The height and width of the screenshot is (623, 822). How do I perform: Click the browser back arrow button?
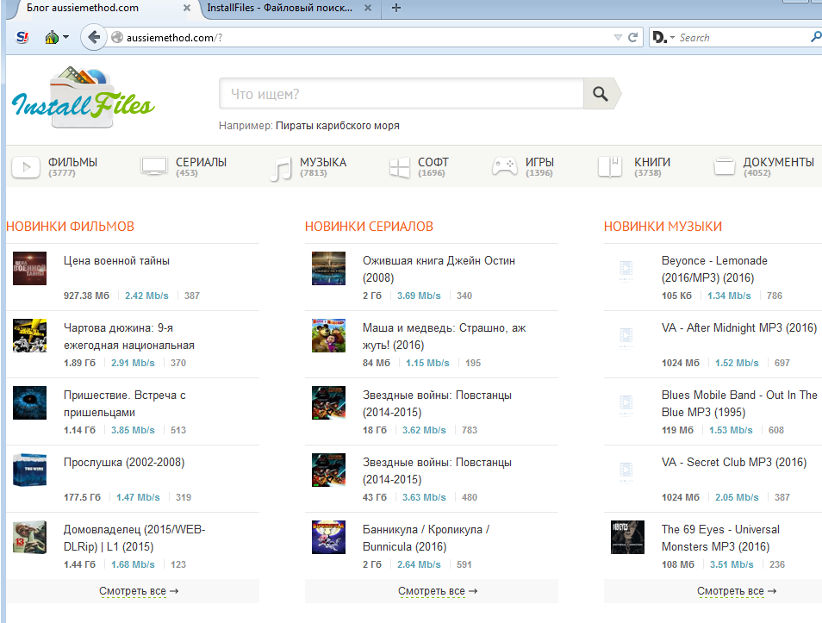(95, 38)
